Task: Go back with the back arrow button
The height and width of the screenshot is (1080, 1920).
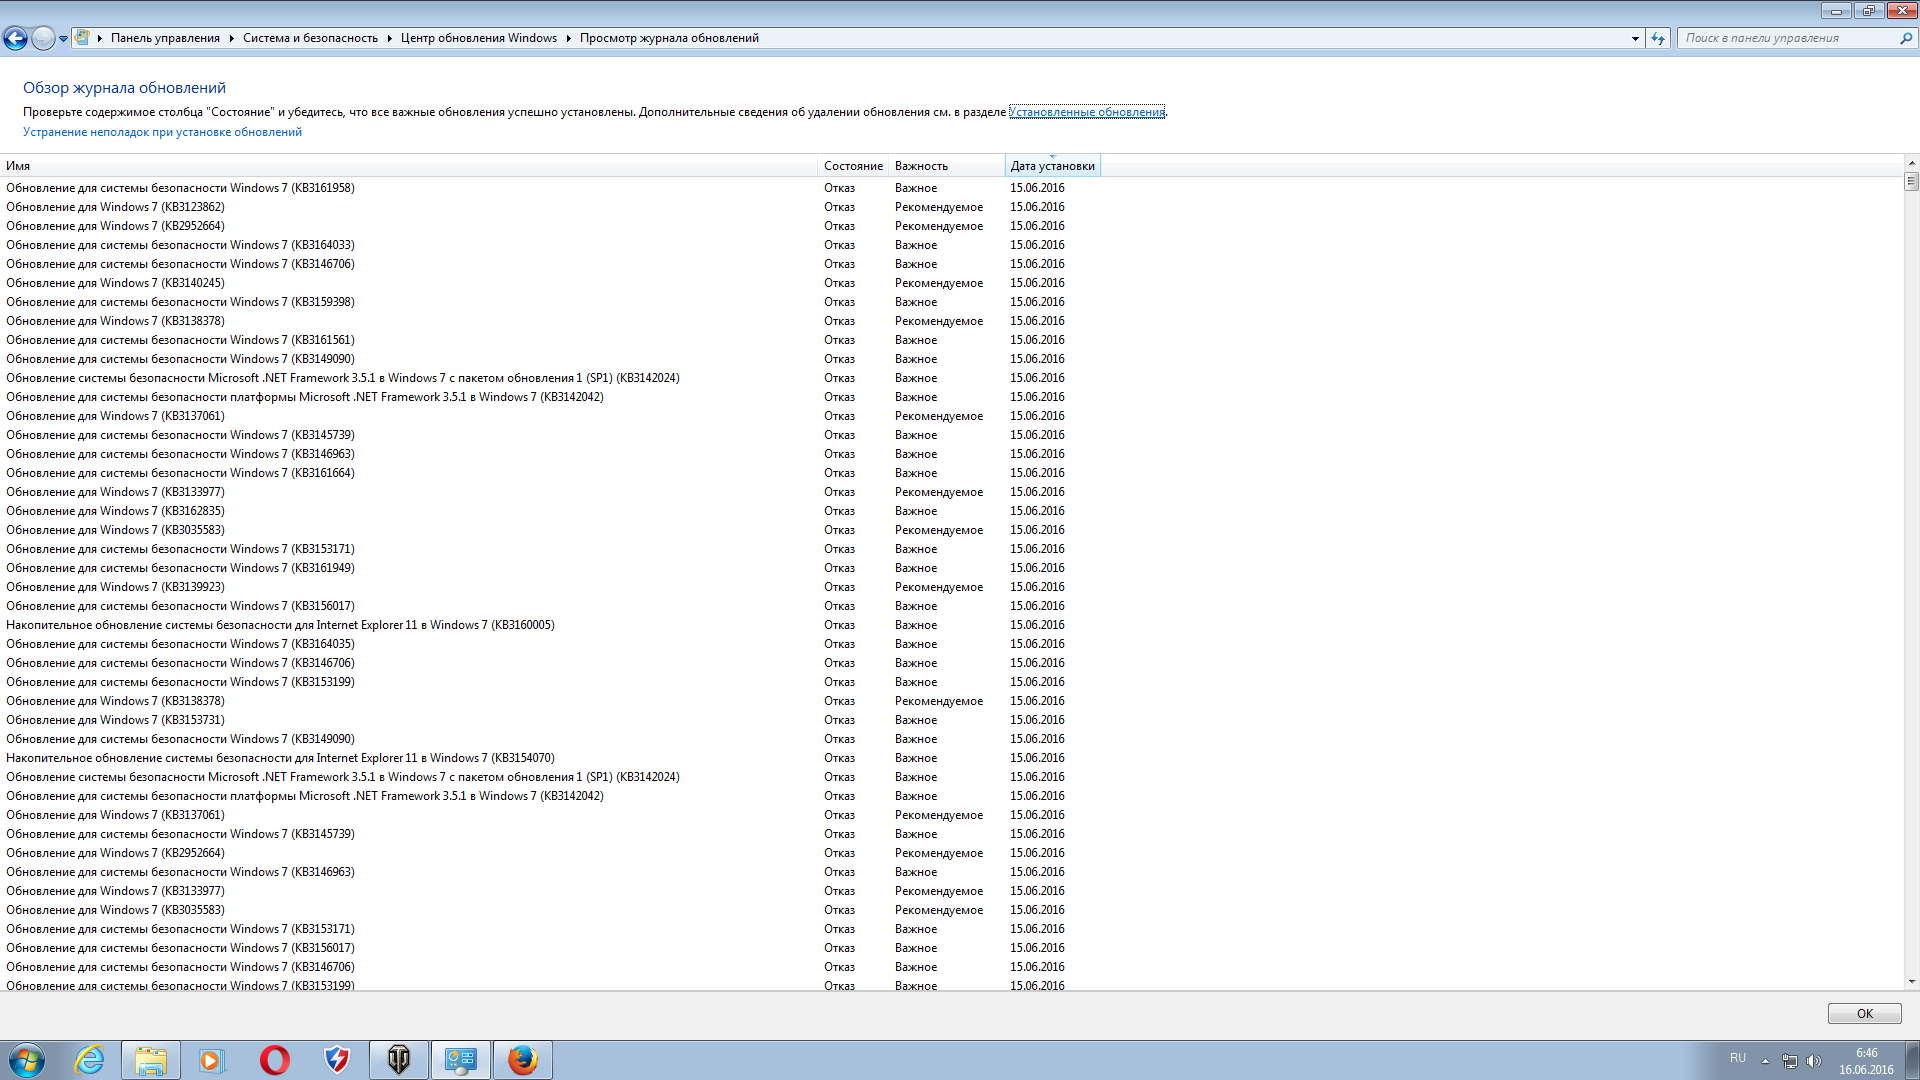Action: (x=15, y=38)
